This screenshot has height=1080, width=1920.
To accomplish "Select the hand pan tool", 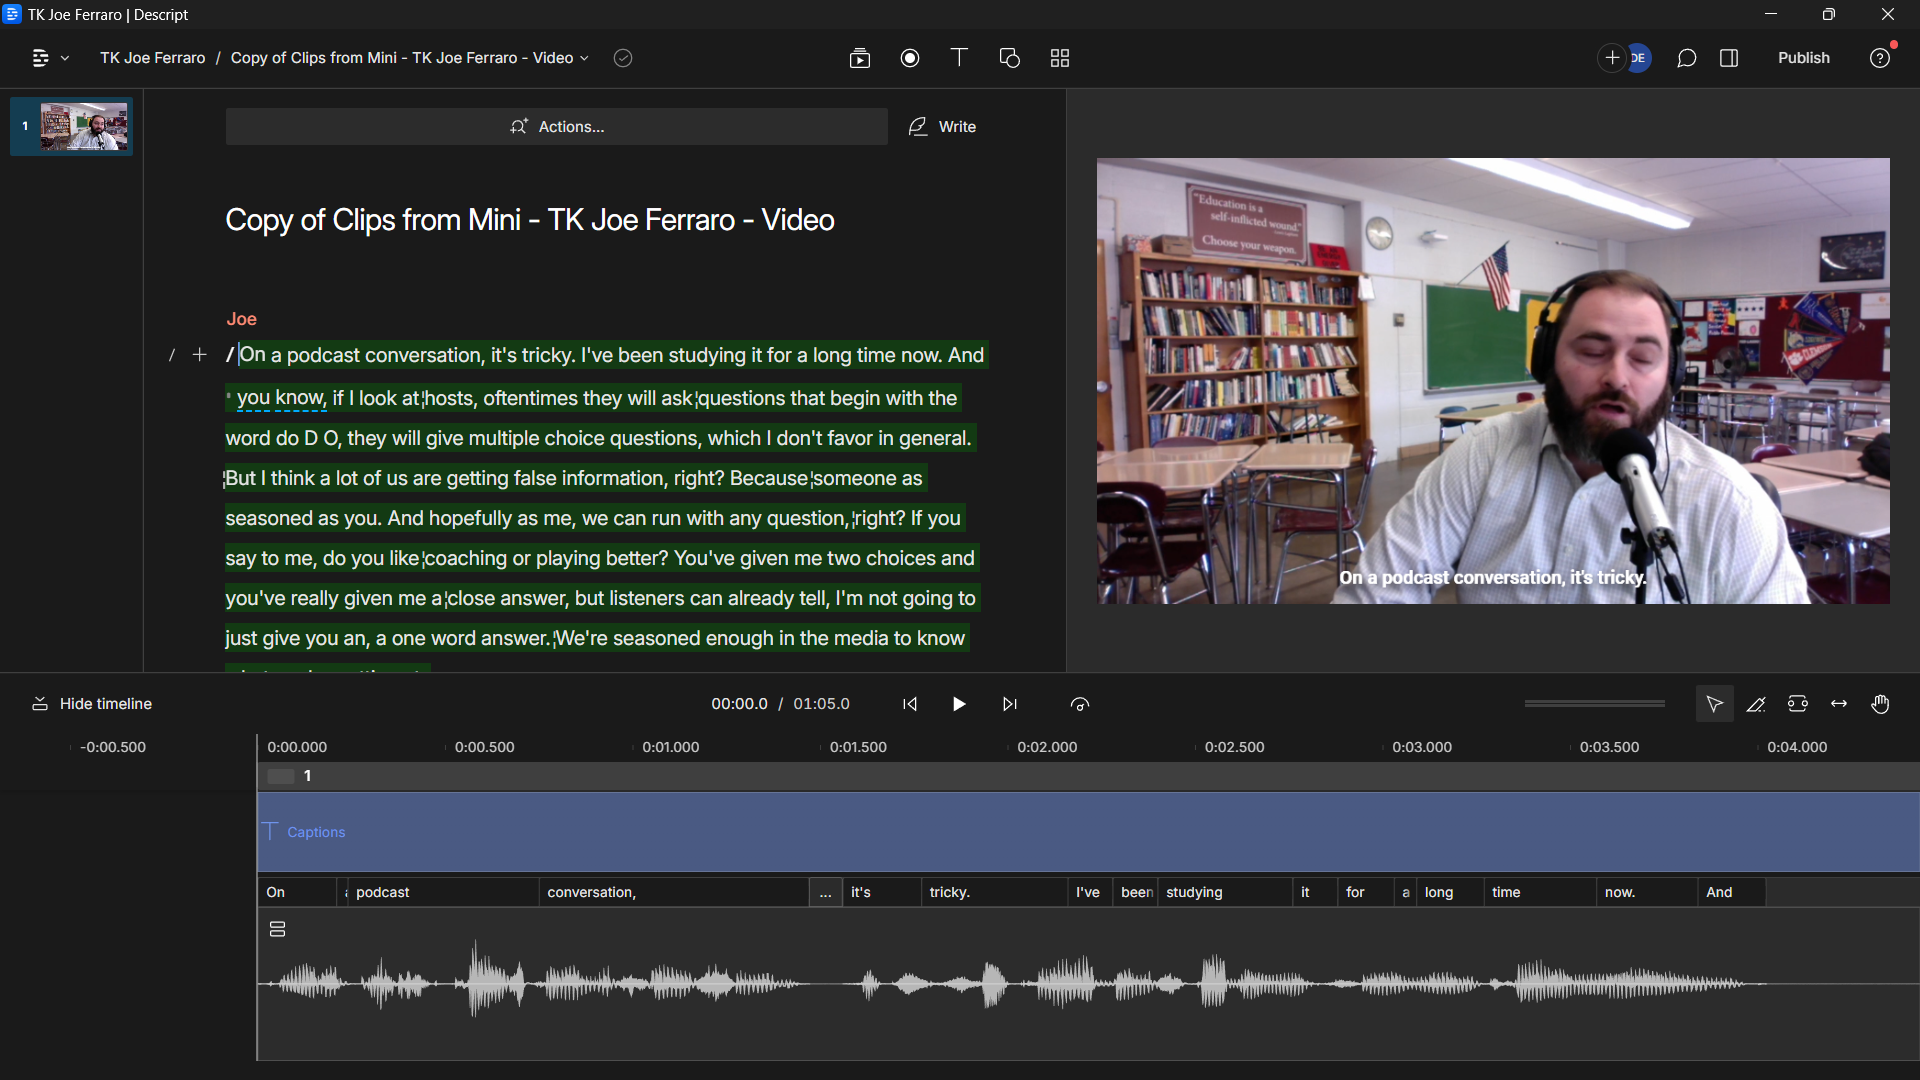I will click(x=1881, y=704).
